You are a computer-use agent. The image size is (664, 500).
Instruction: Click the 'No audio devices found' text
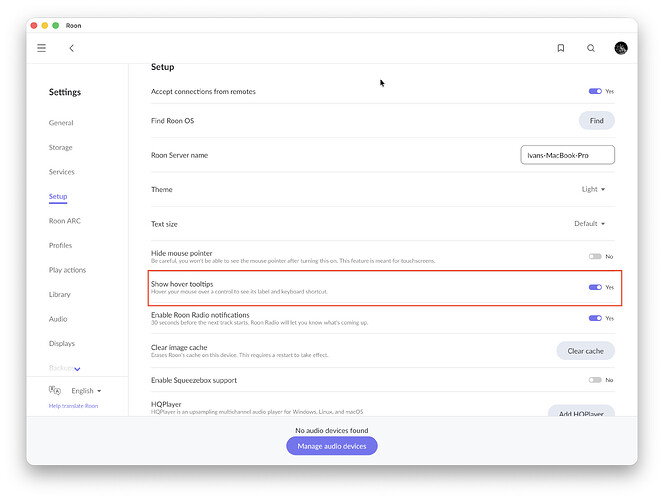(332, 430)
